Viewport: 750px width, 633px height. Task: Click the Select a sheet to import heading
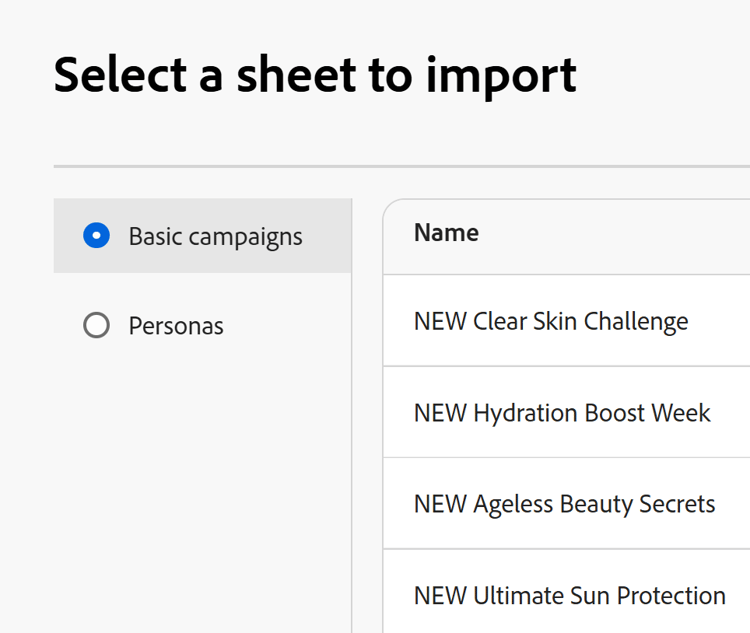coord(315,75)
